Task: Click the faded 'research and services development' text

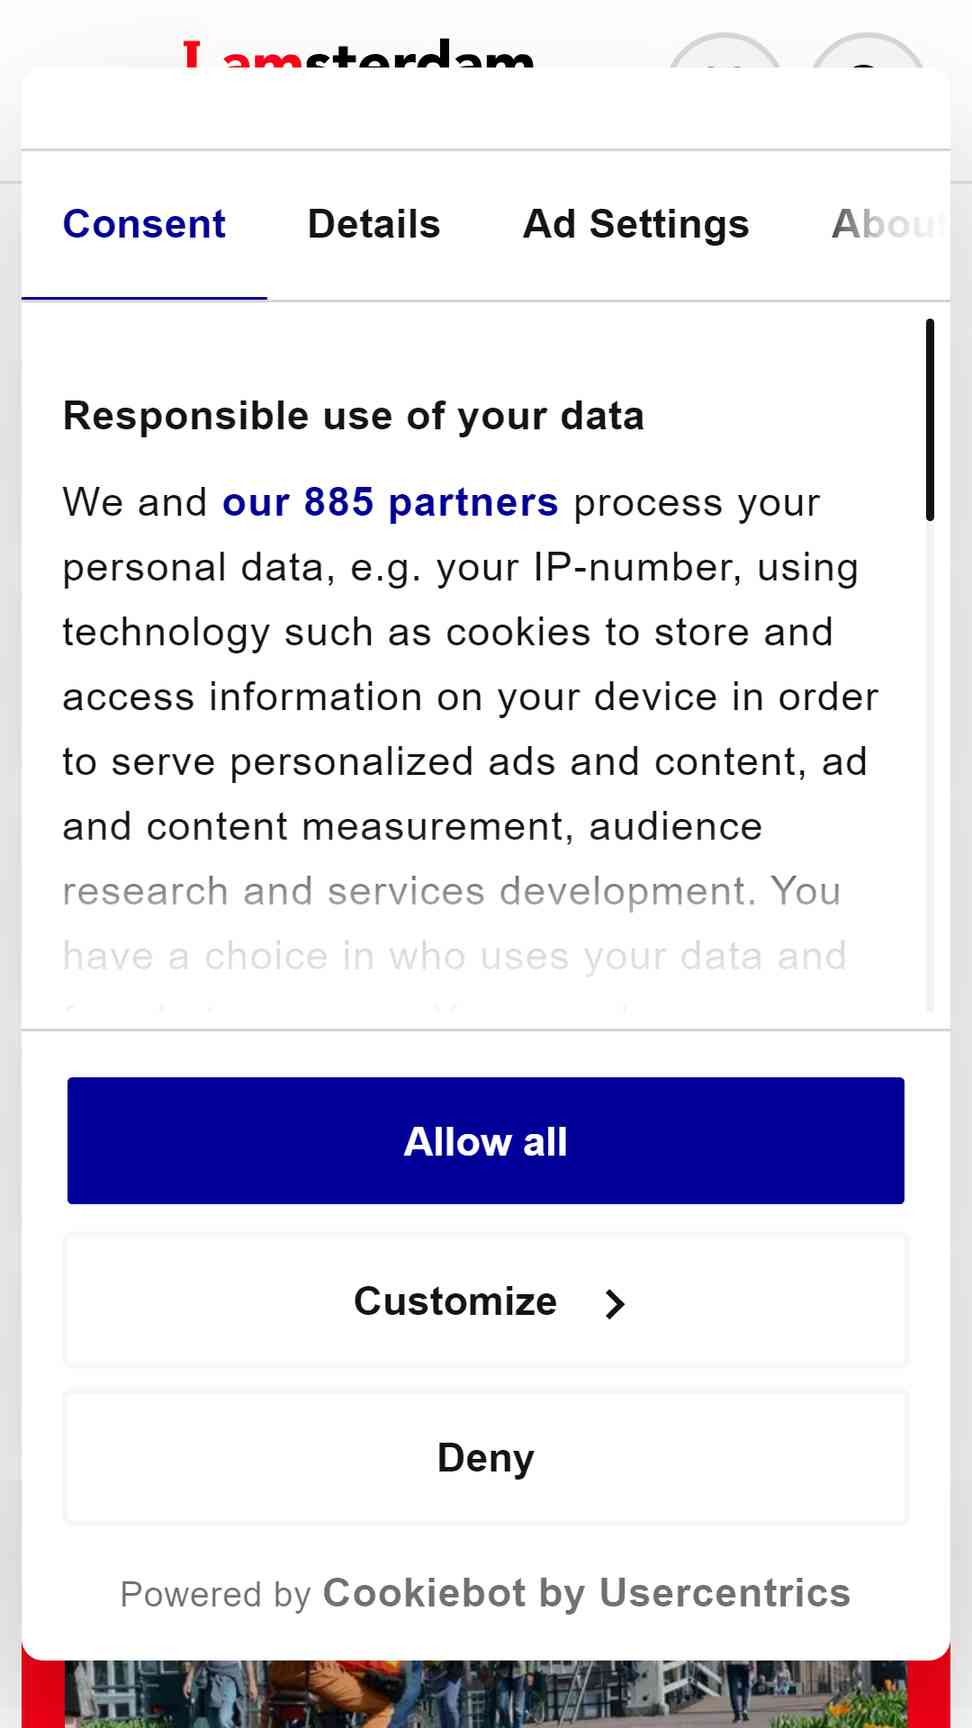Action: [x=409, y=891]
